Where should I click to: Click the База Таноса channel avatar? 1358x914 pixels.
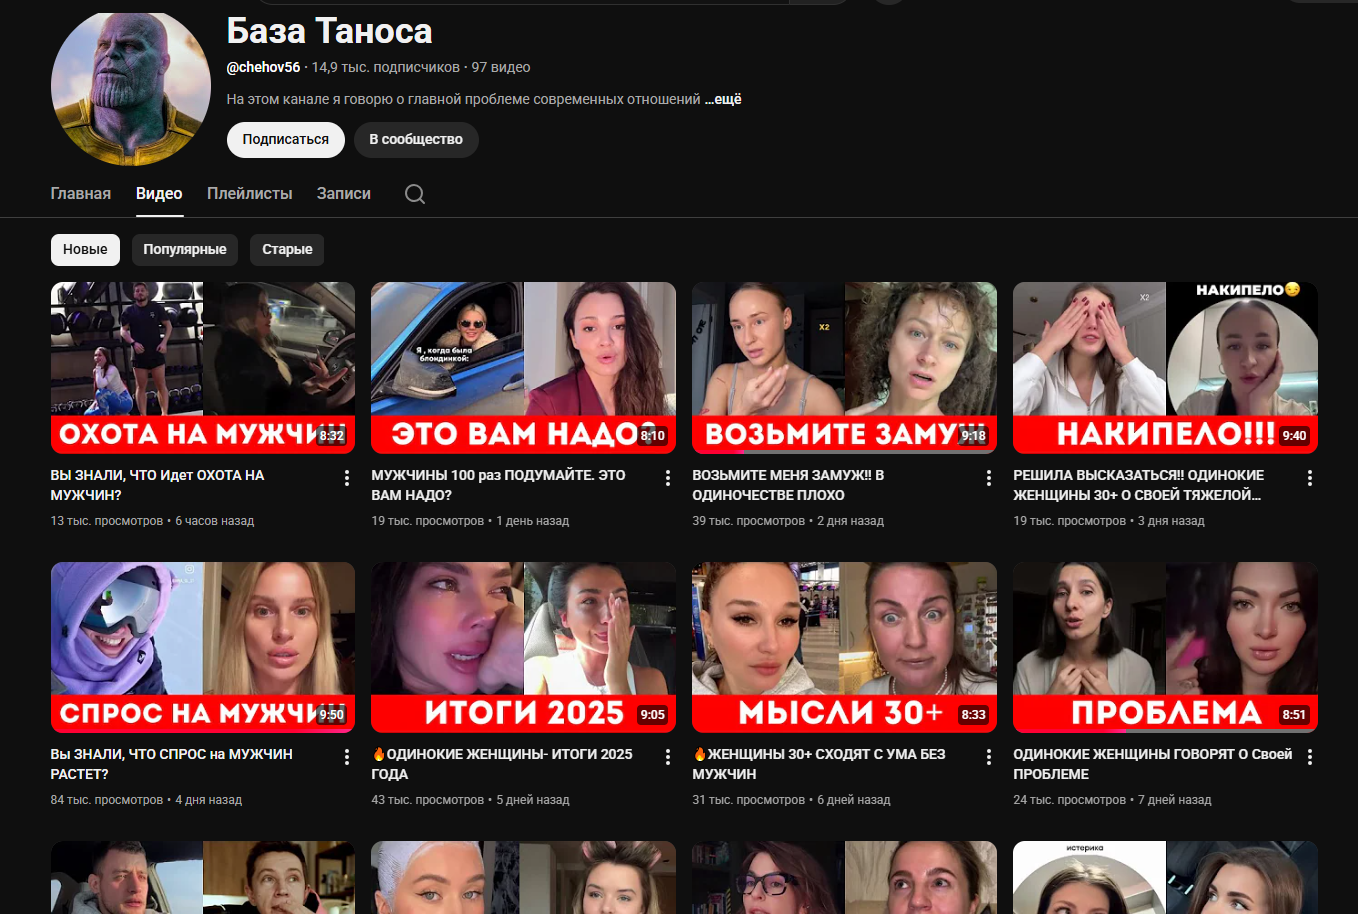(x=131, y=86)
